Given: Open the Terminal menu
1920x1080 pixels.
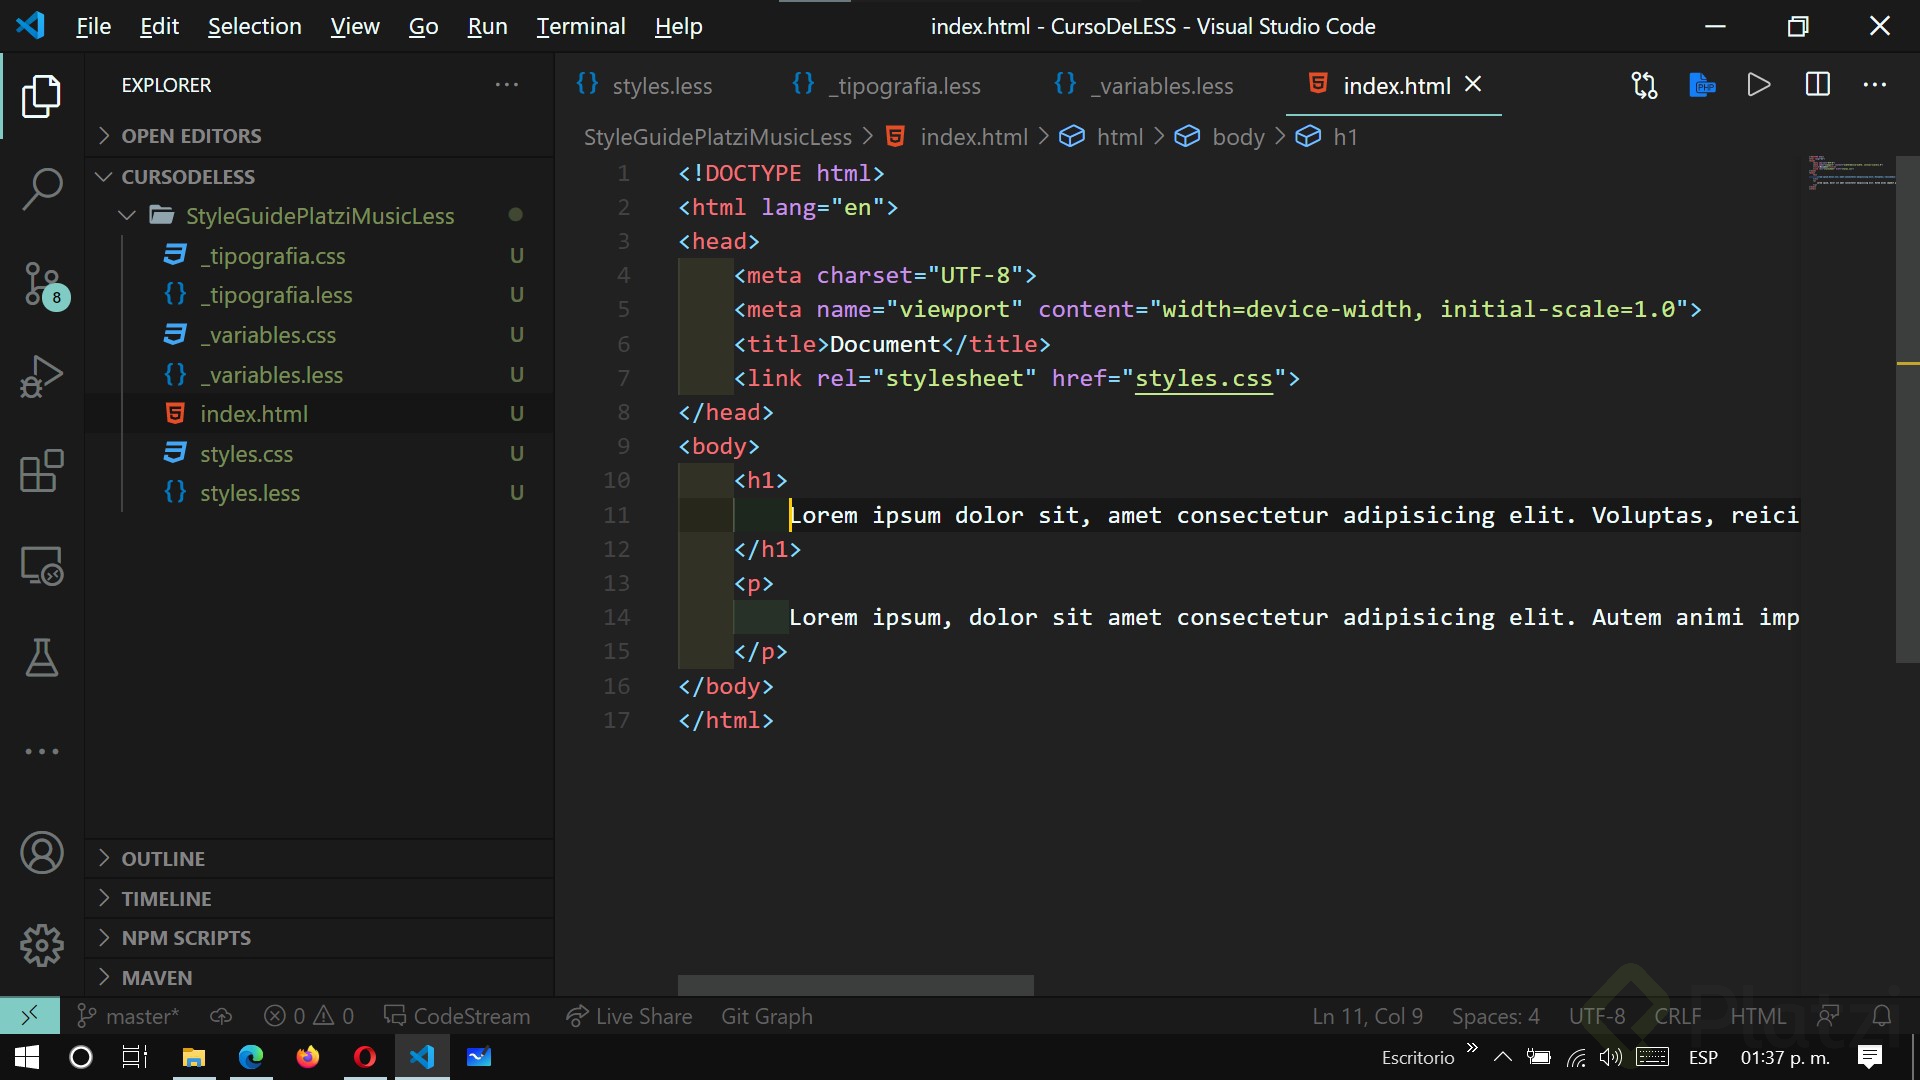Looking at the screenshot, I should click(580, 26).
